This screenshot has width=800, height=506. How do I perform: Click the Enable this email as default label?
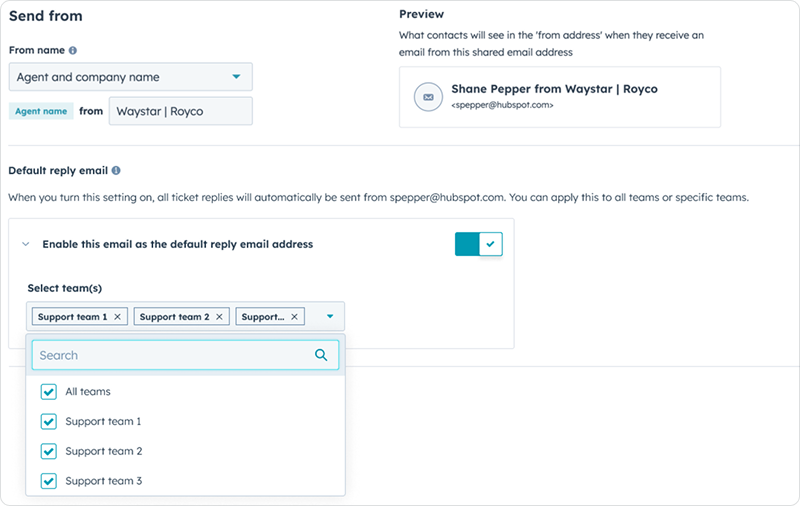178,244
